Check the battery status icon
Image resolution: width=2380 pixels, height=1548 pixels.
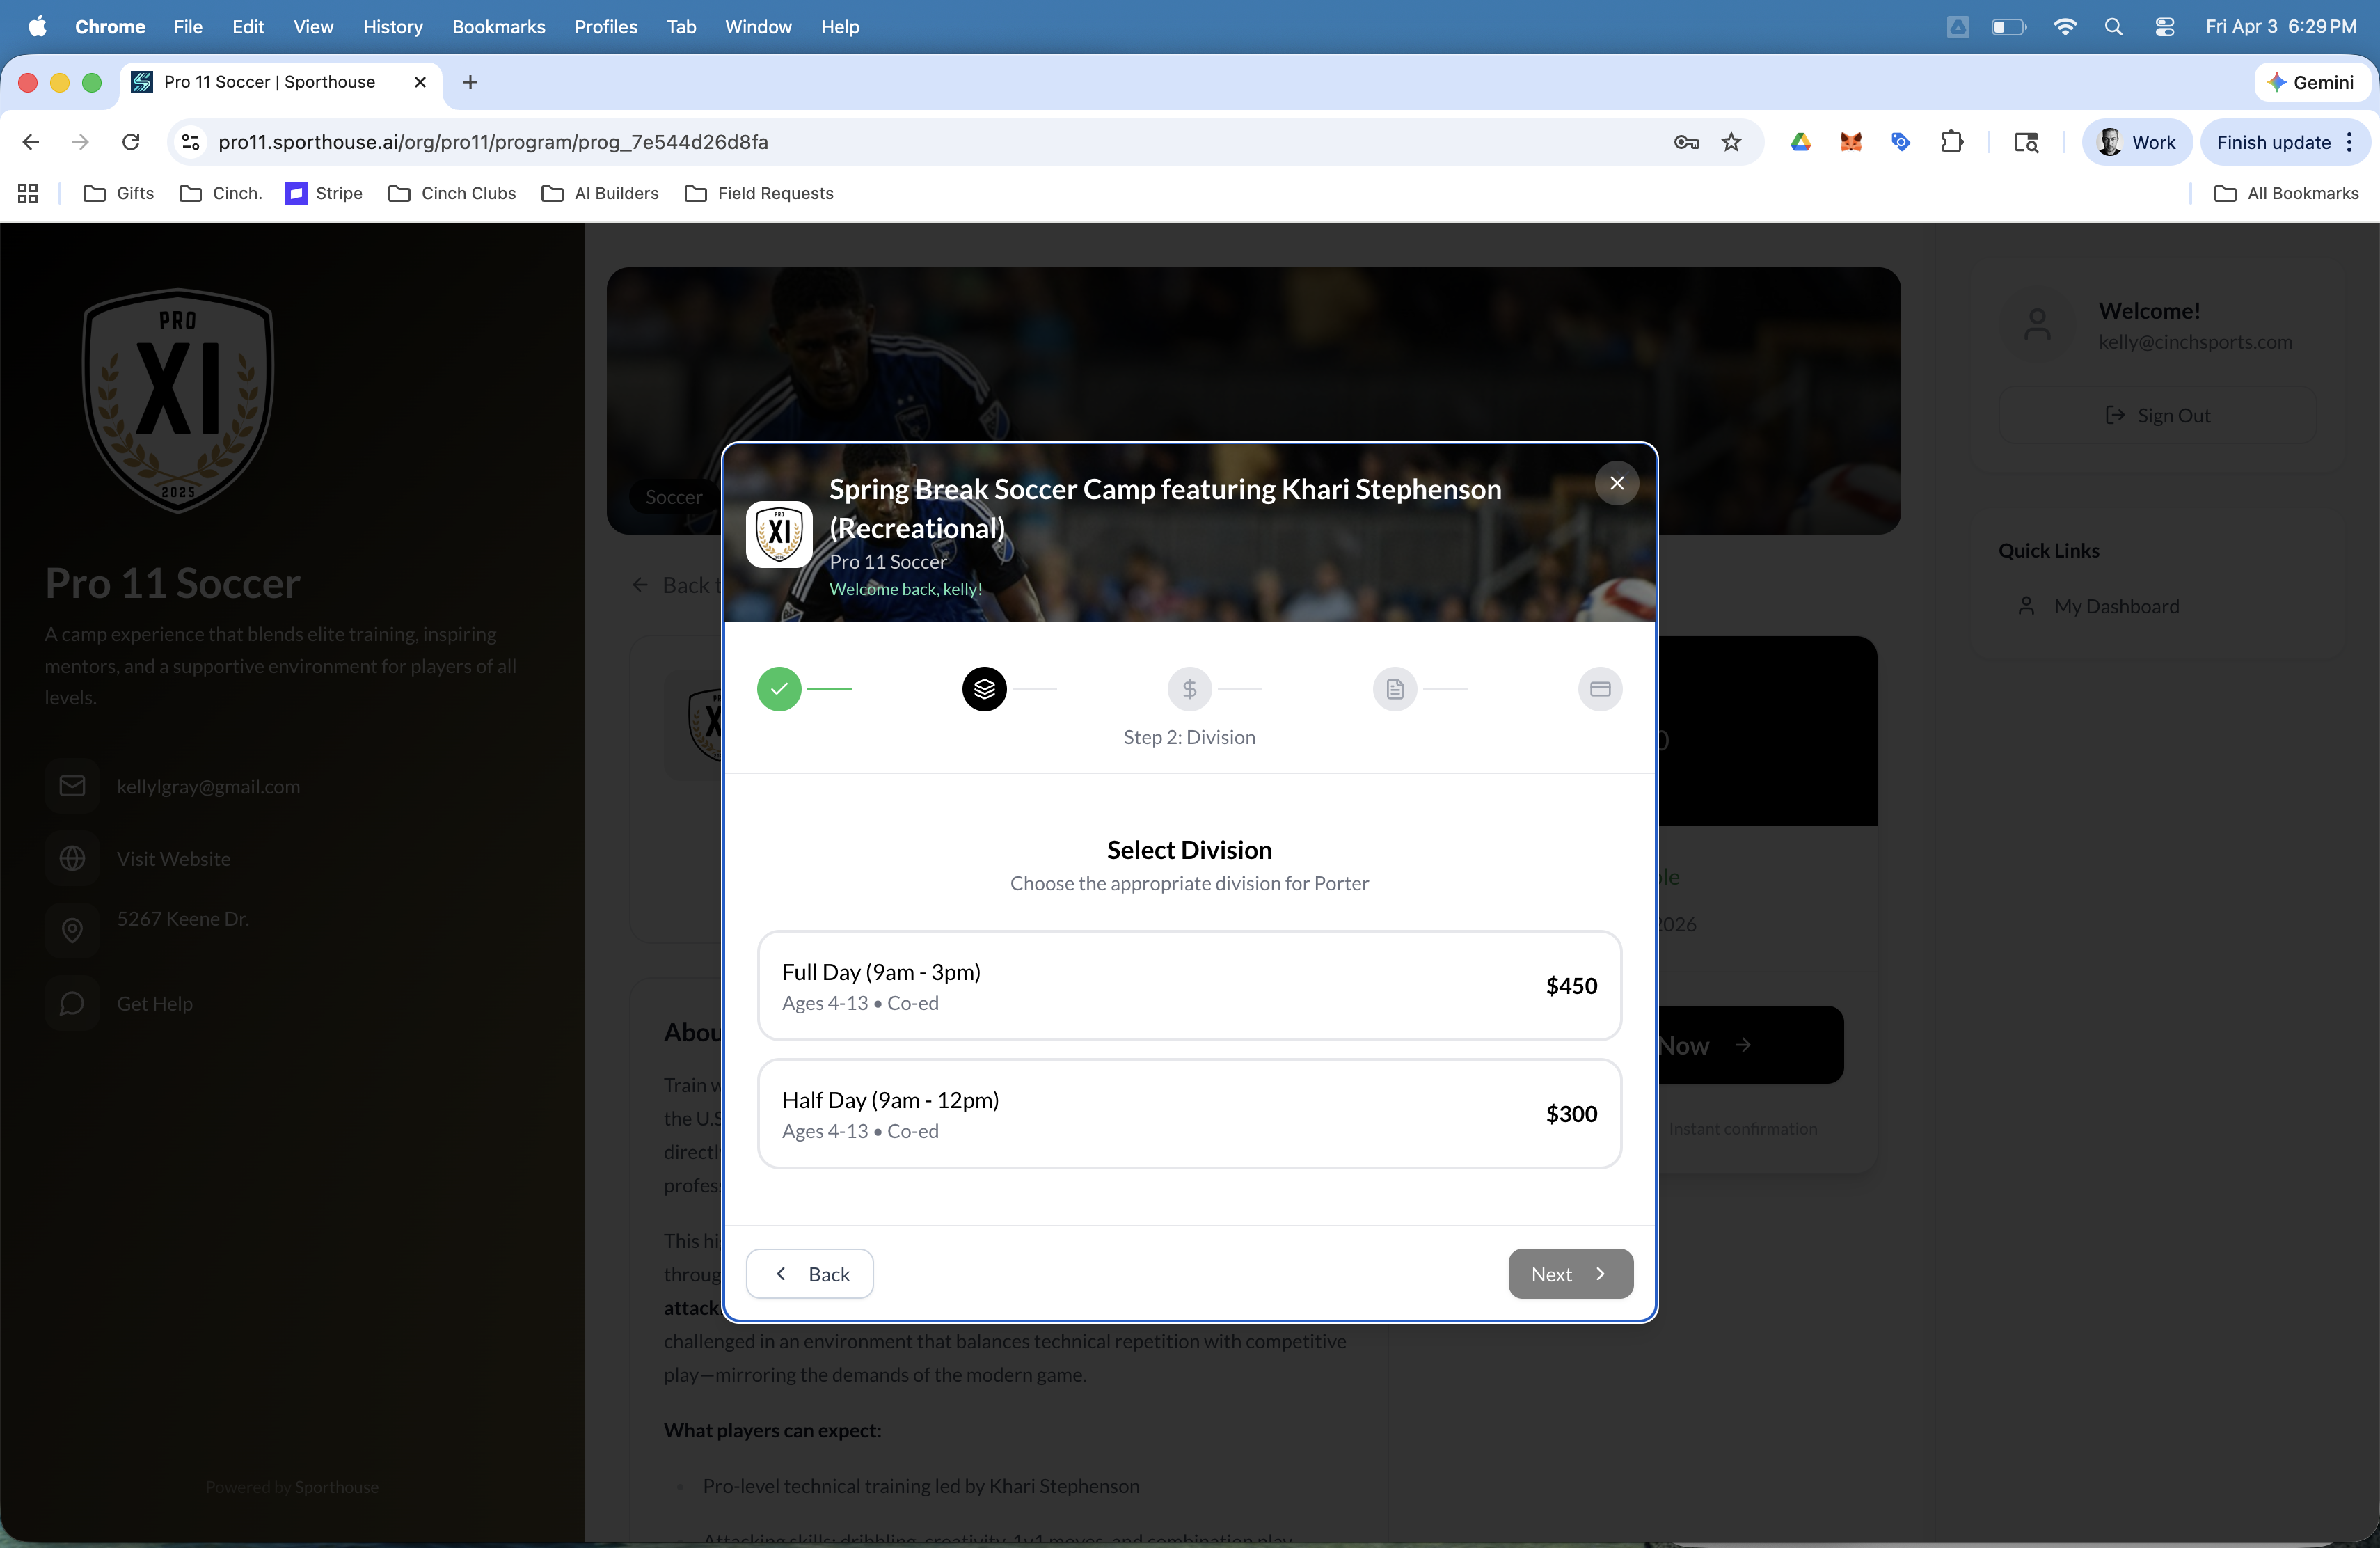point(2008,27)
